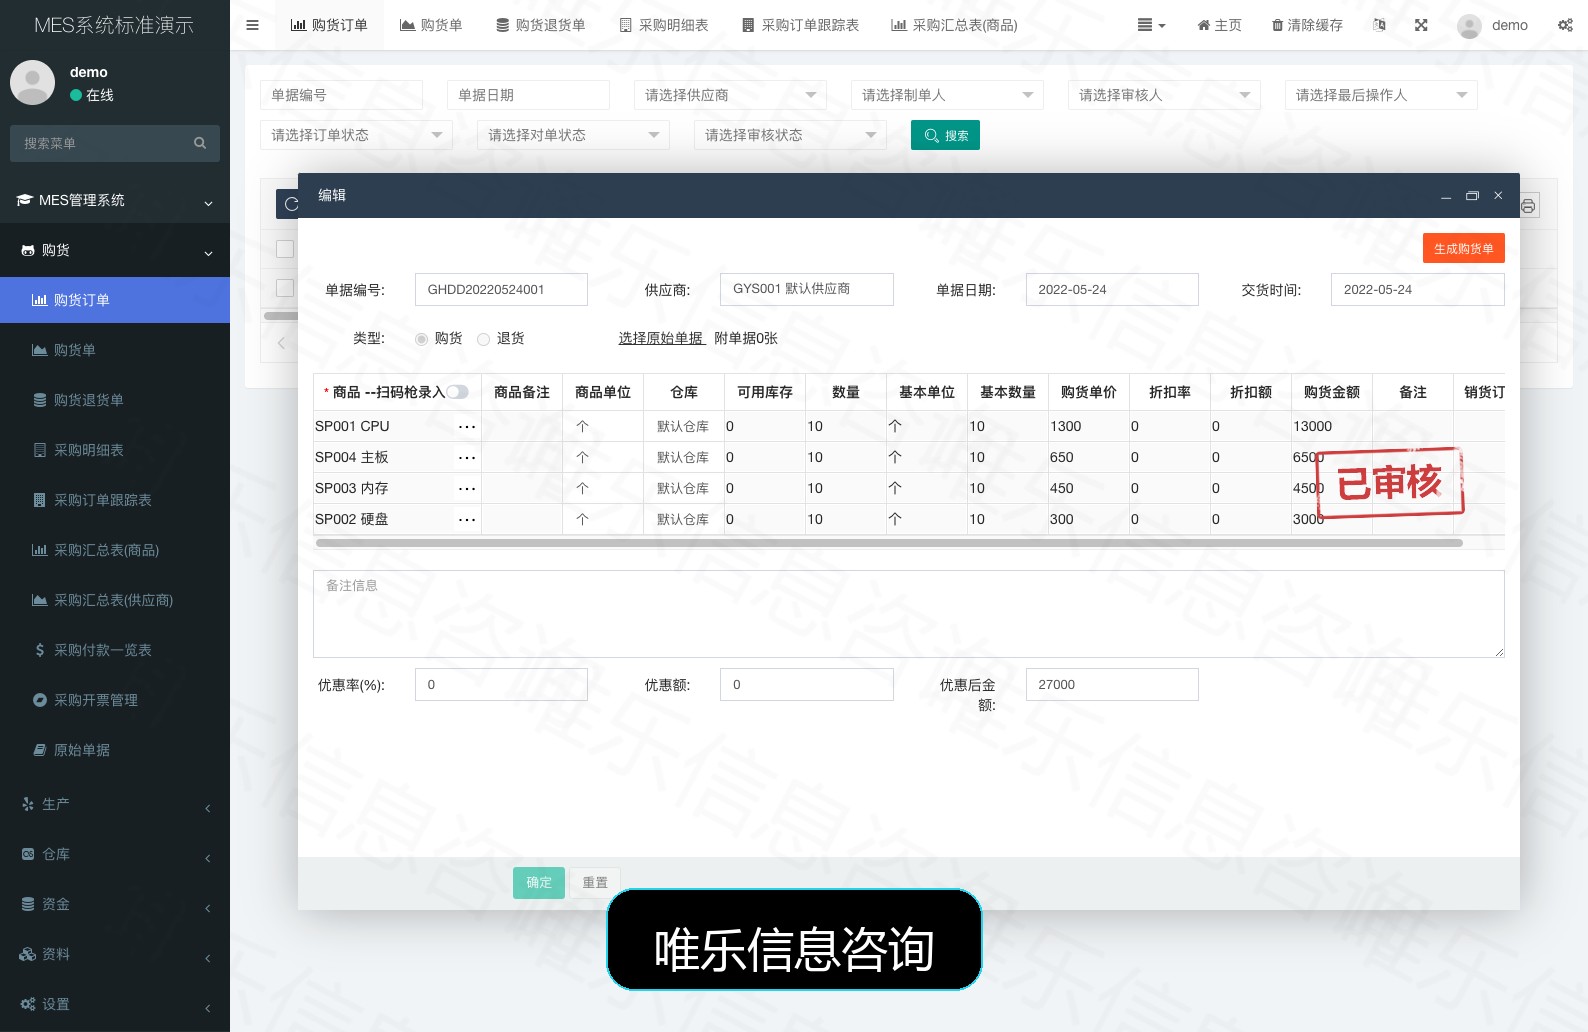Screen dimensions: 1588x1032
Task: Click the 备注信息 text area
Action: point(909,614)
